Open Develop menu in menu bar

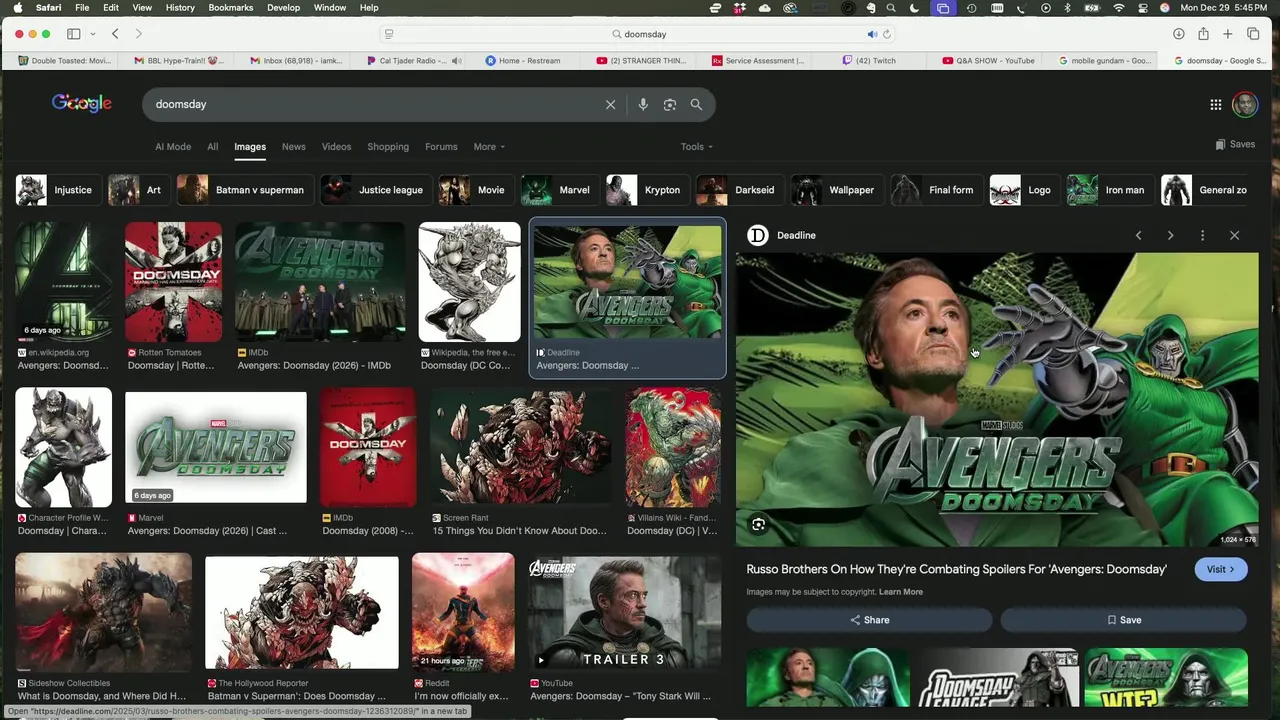[283, 8]
